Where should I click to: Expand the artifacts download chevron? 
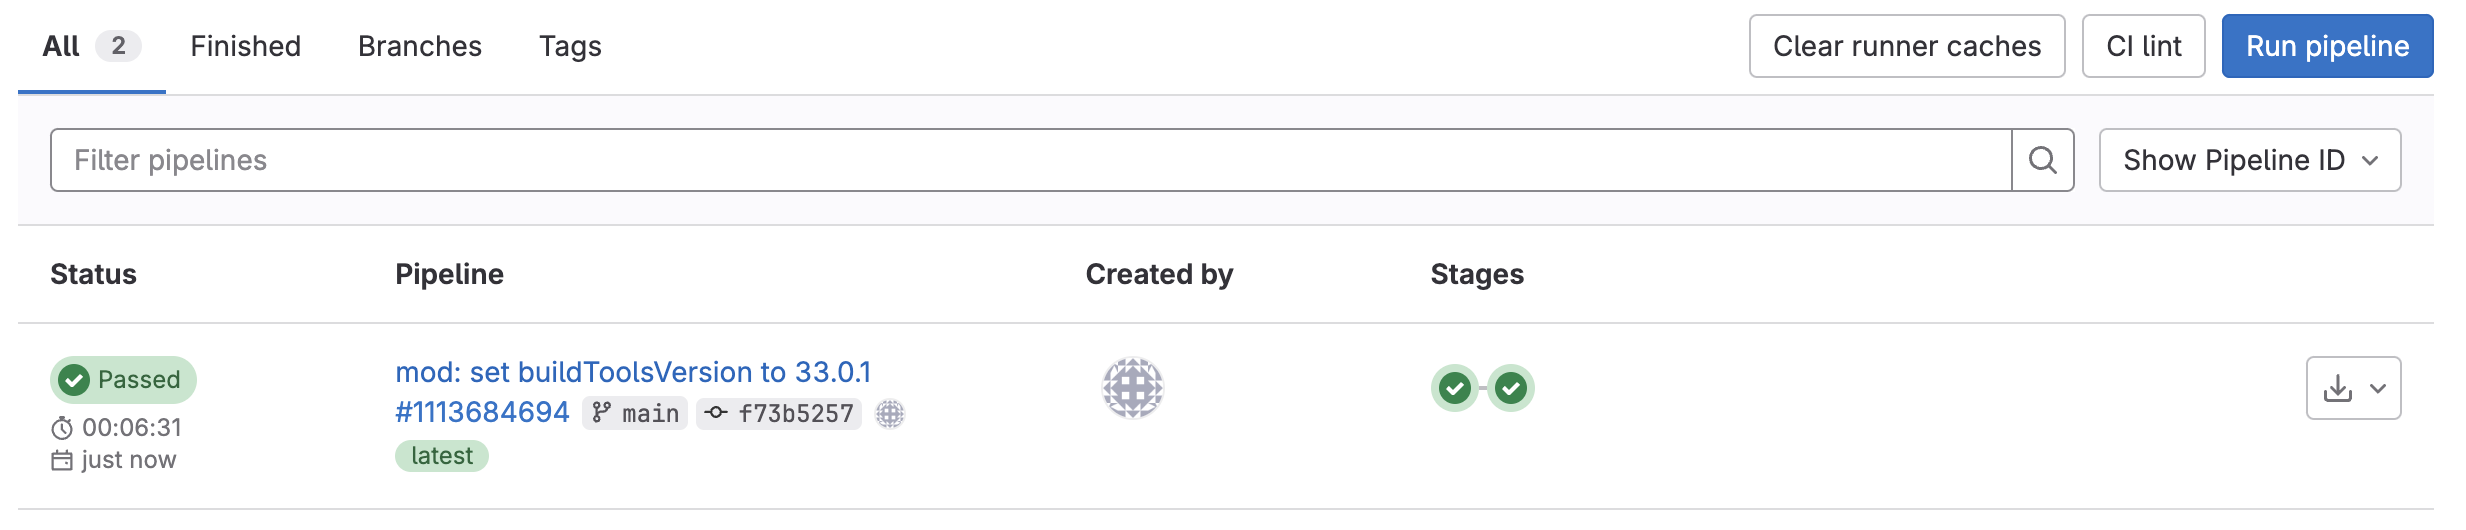click(2378, 388)
